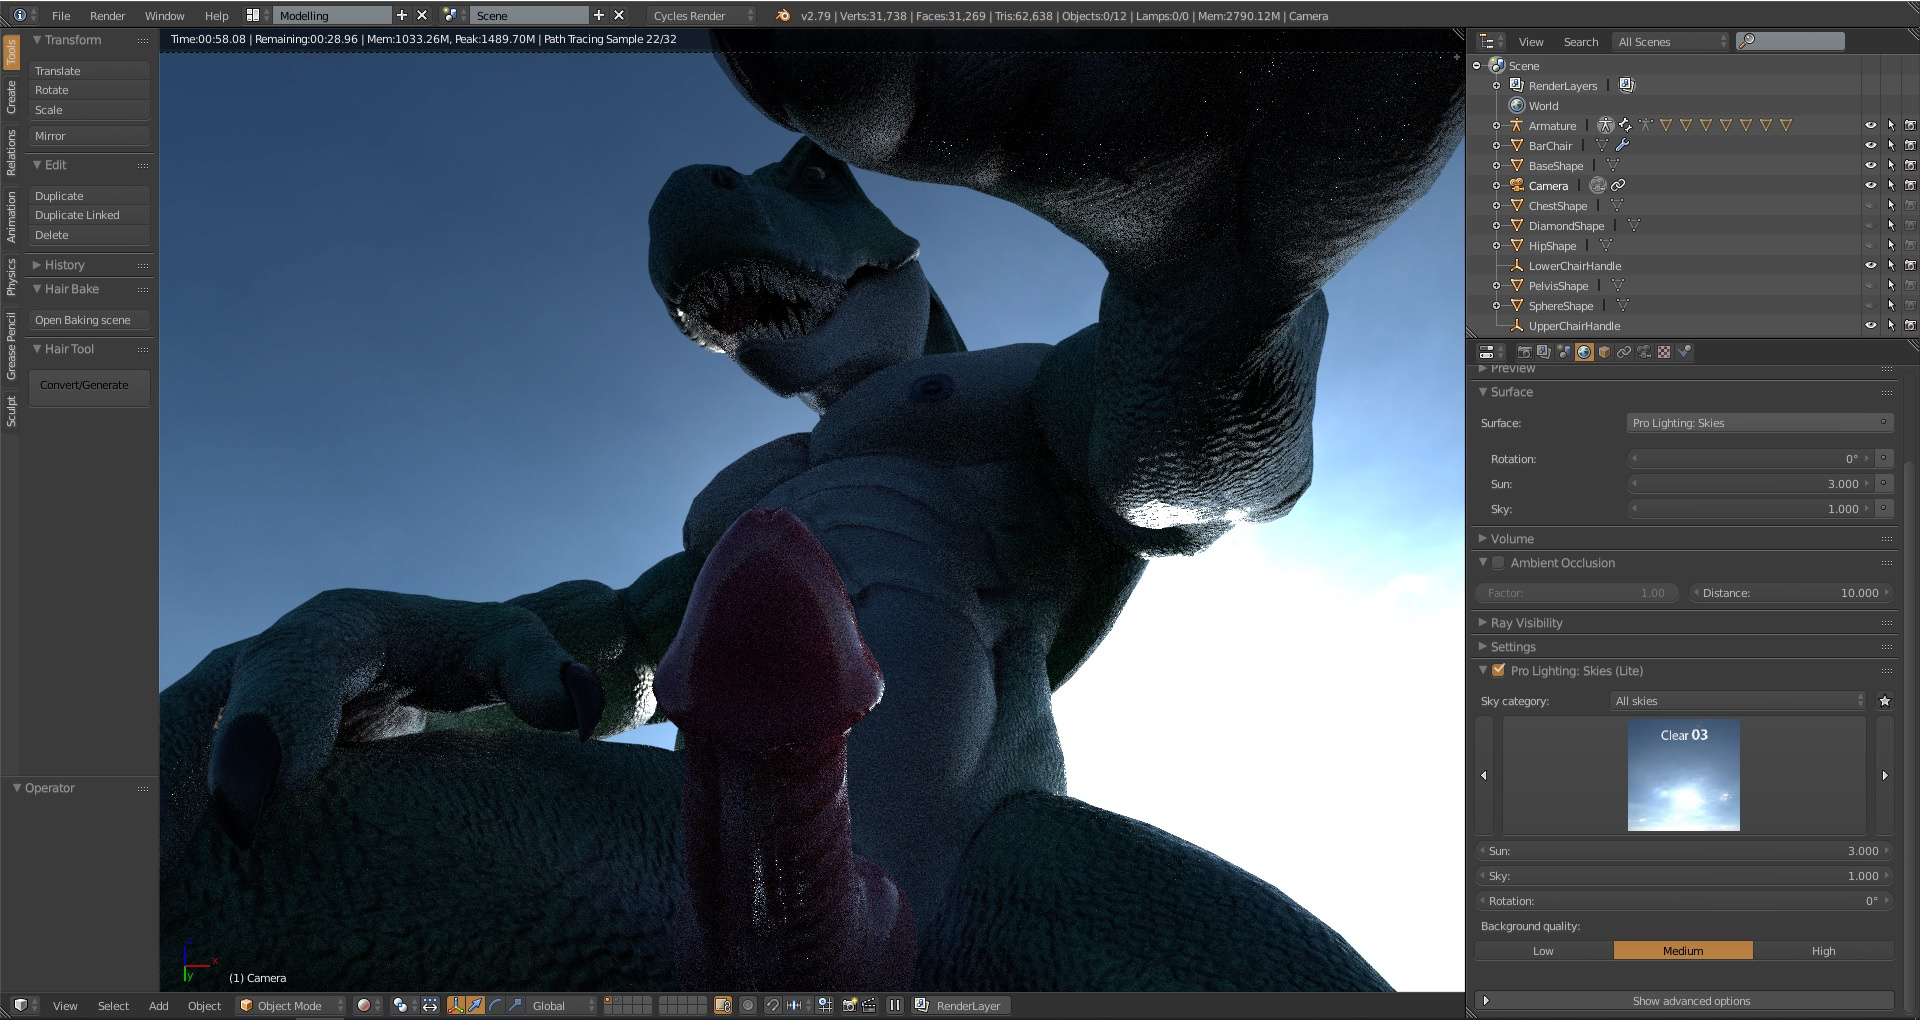The image size is (1920, 1020).
Task: Select the Clear 03 sky thumbnail
Action: (x=1683, y=775)
